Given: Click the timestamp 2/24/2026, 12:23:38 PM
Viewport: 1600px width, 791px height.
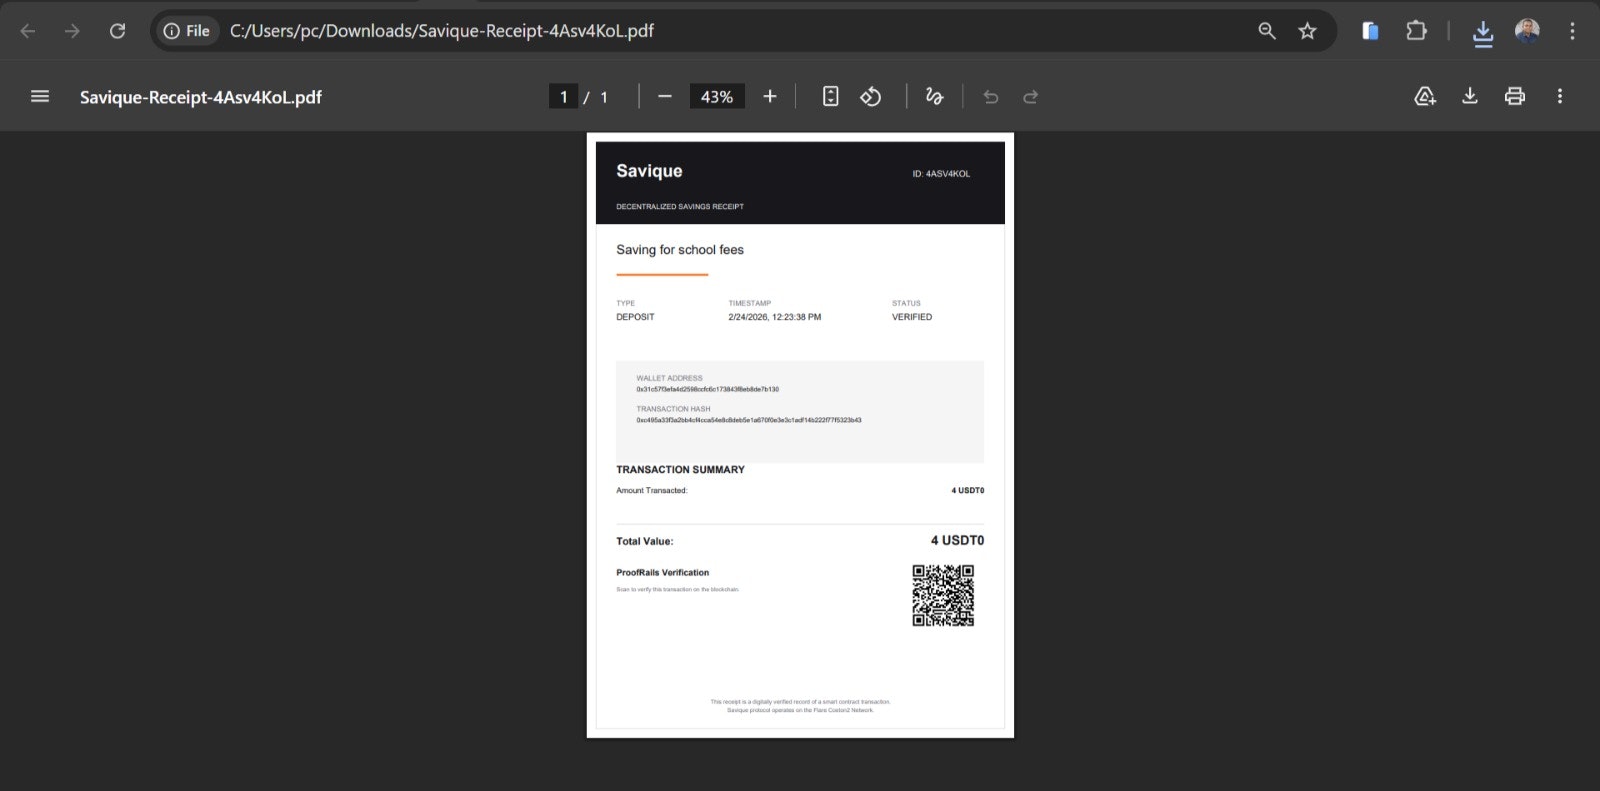Looking at the screenshot, I should pos(775,317).
